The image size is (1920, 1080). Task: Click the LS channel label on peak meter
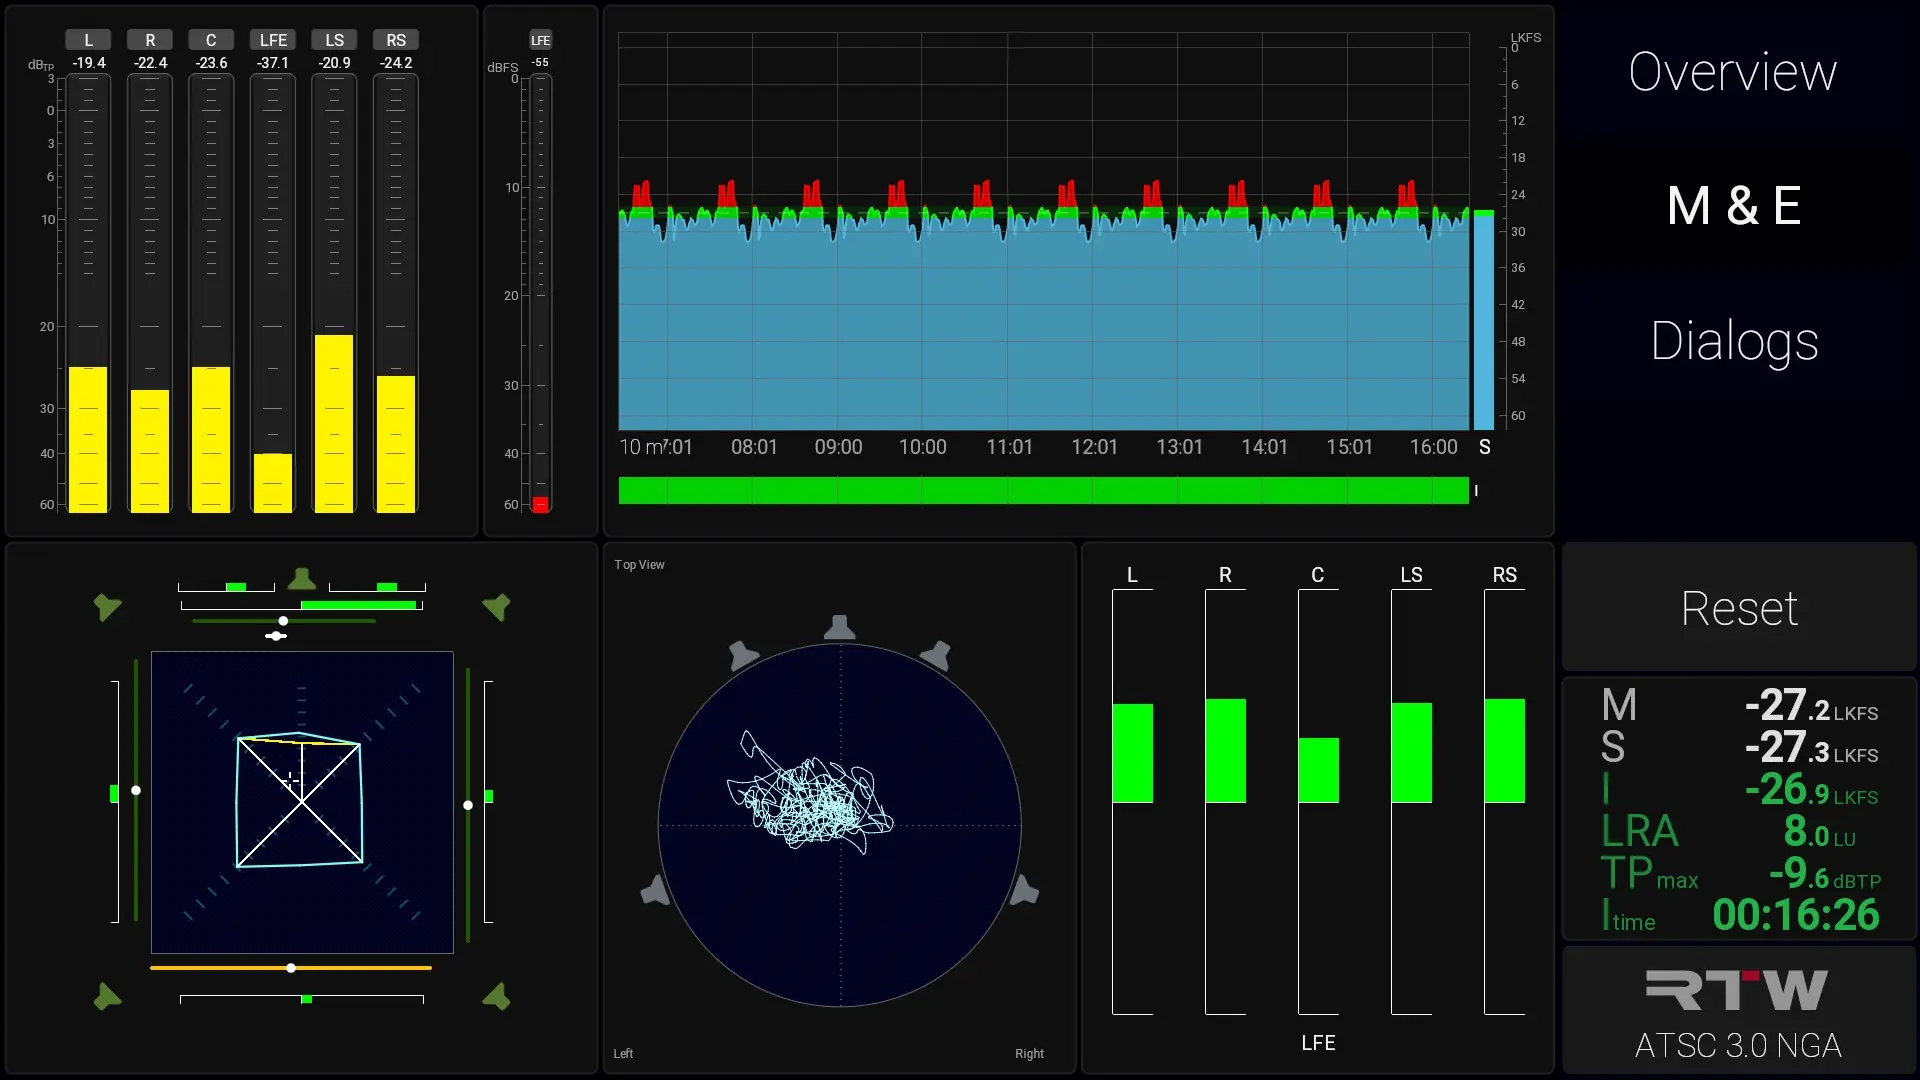334,40
